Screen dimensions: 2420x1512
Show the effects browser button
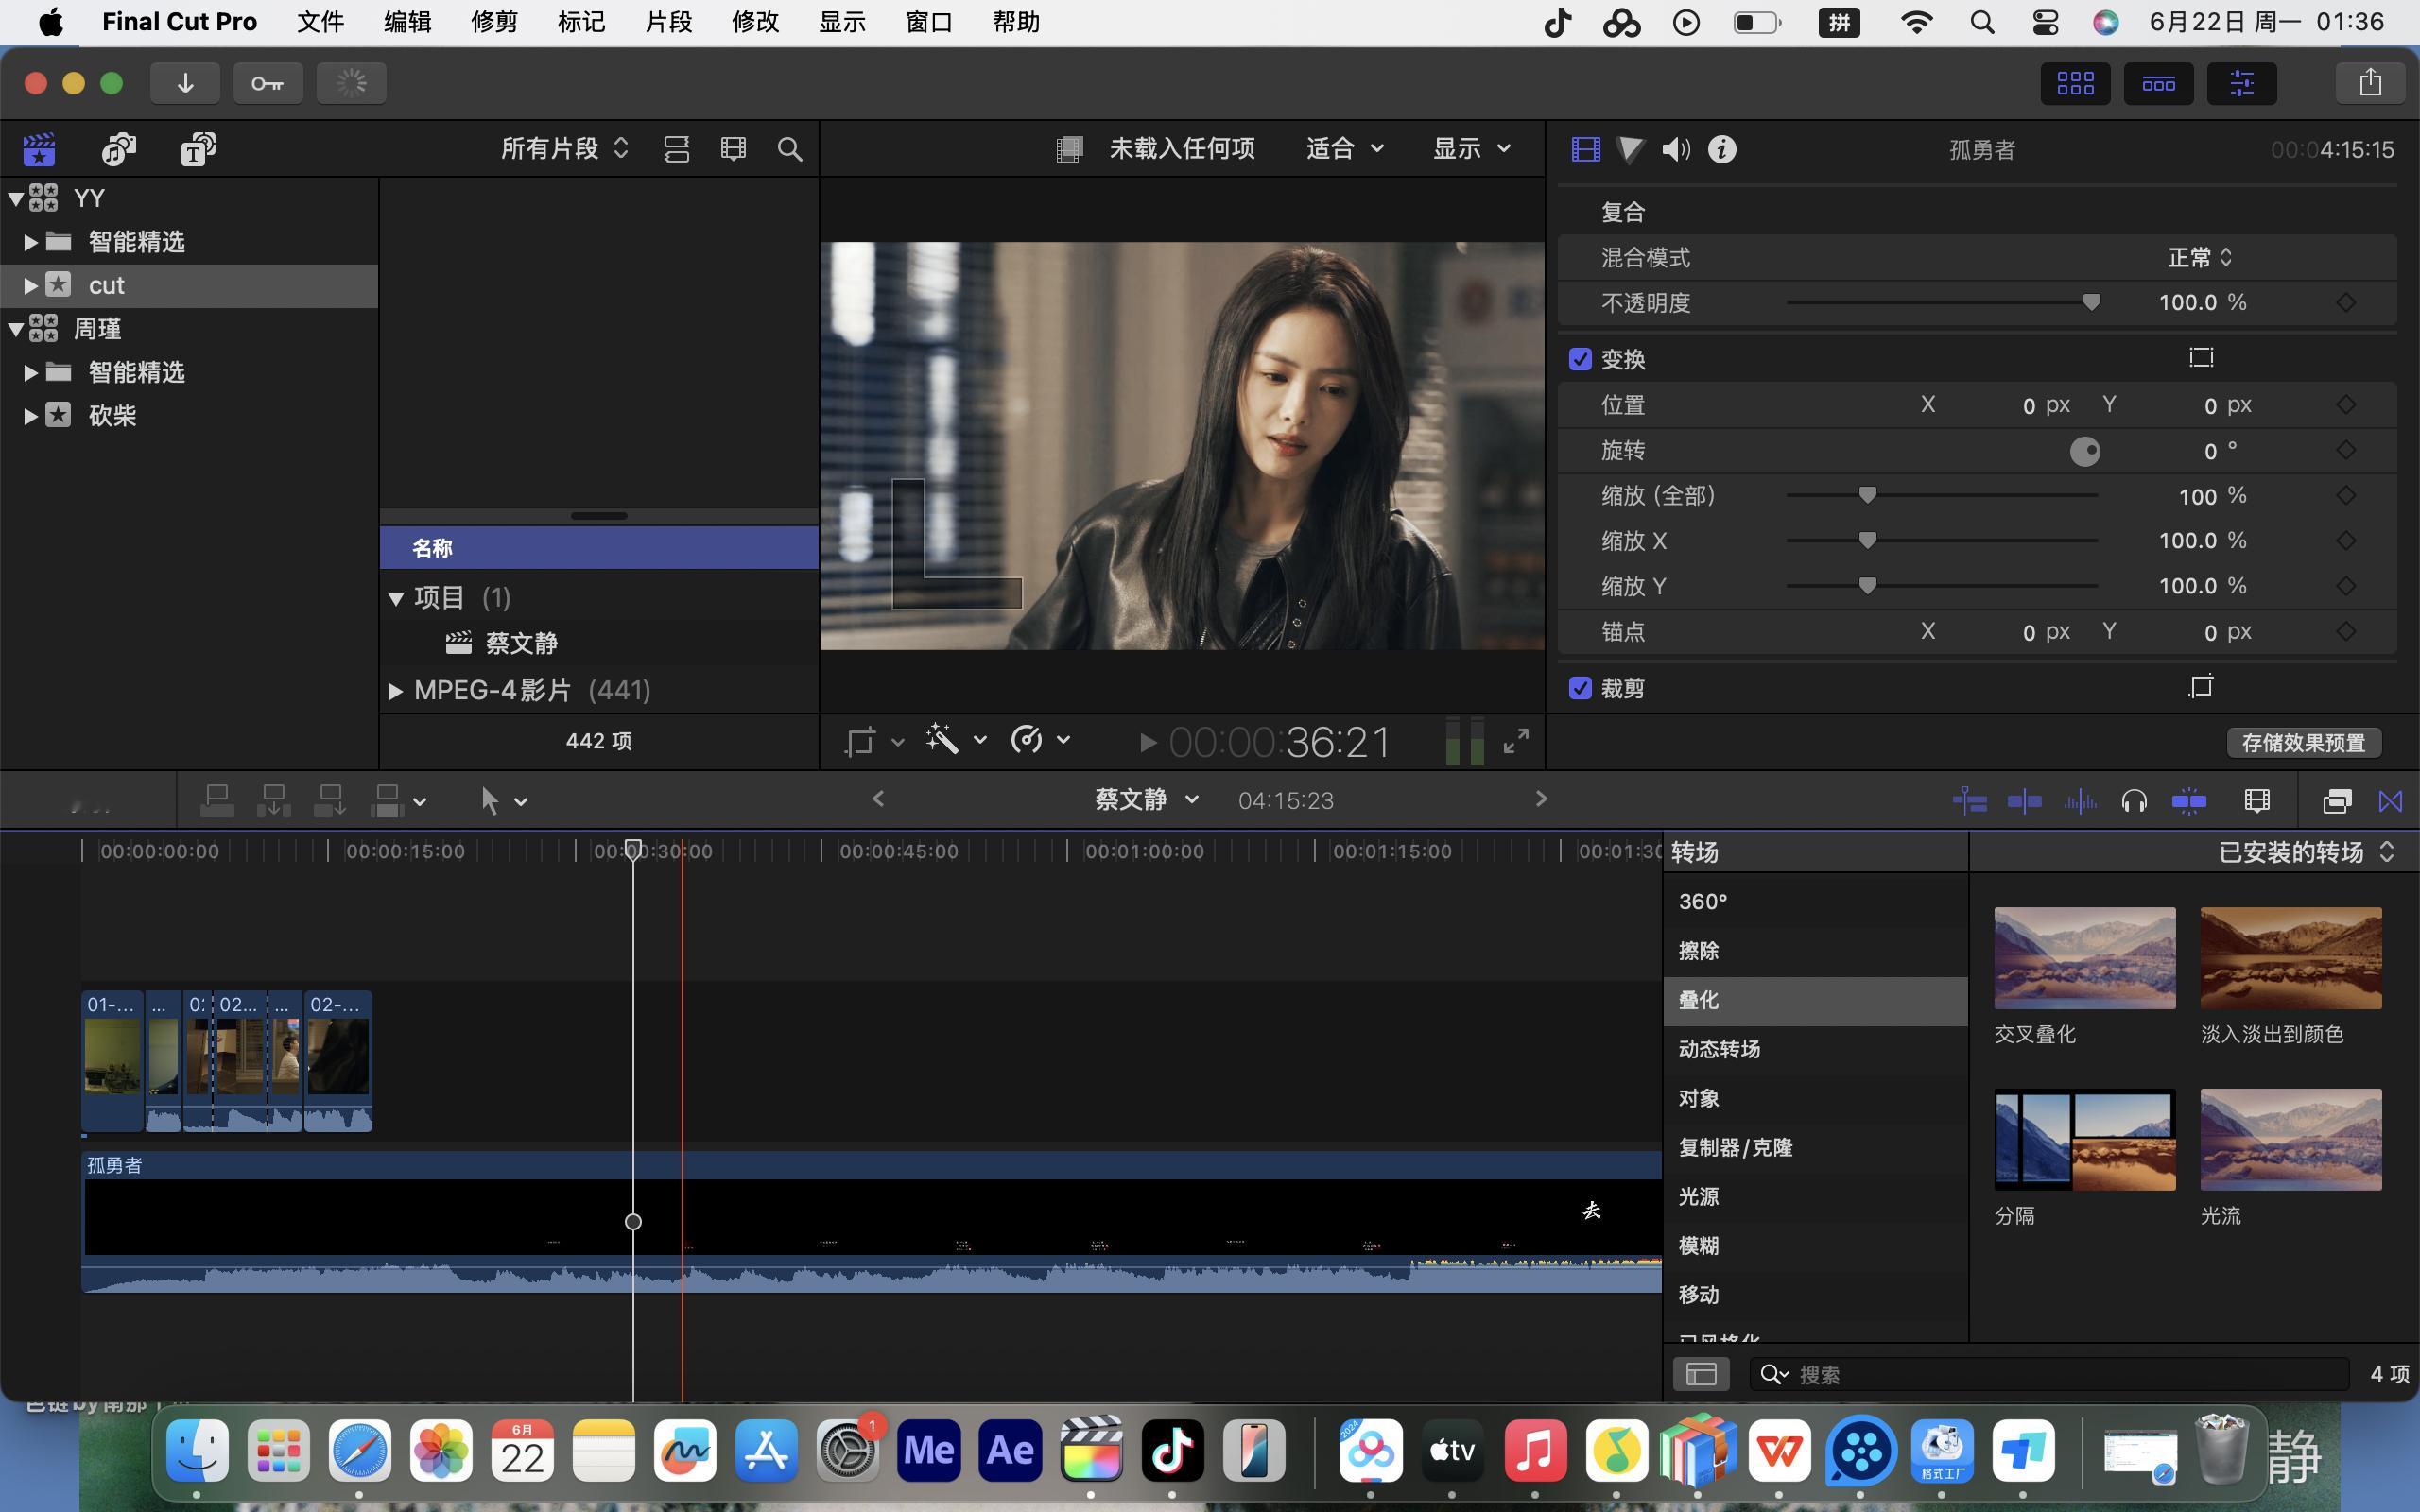(2337, 800)
